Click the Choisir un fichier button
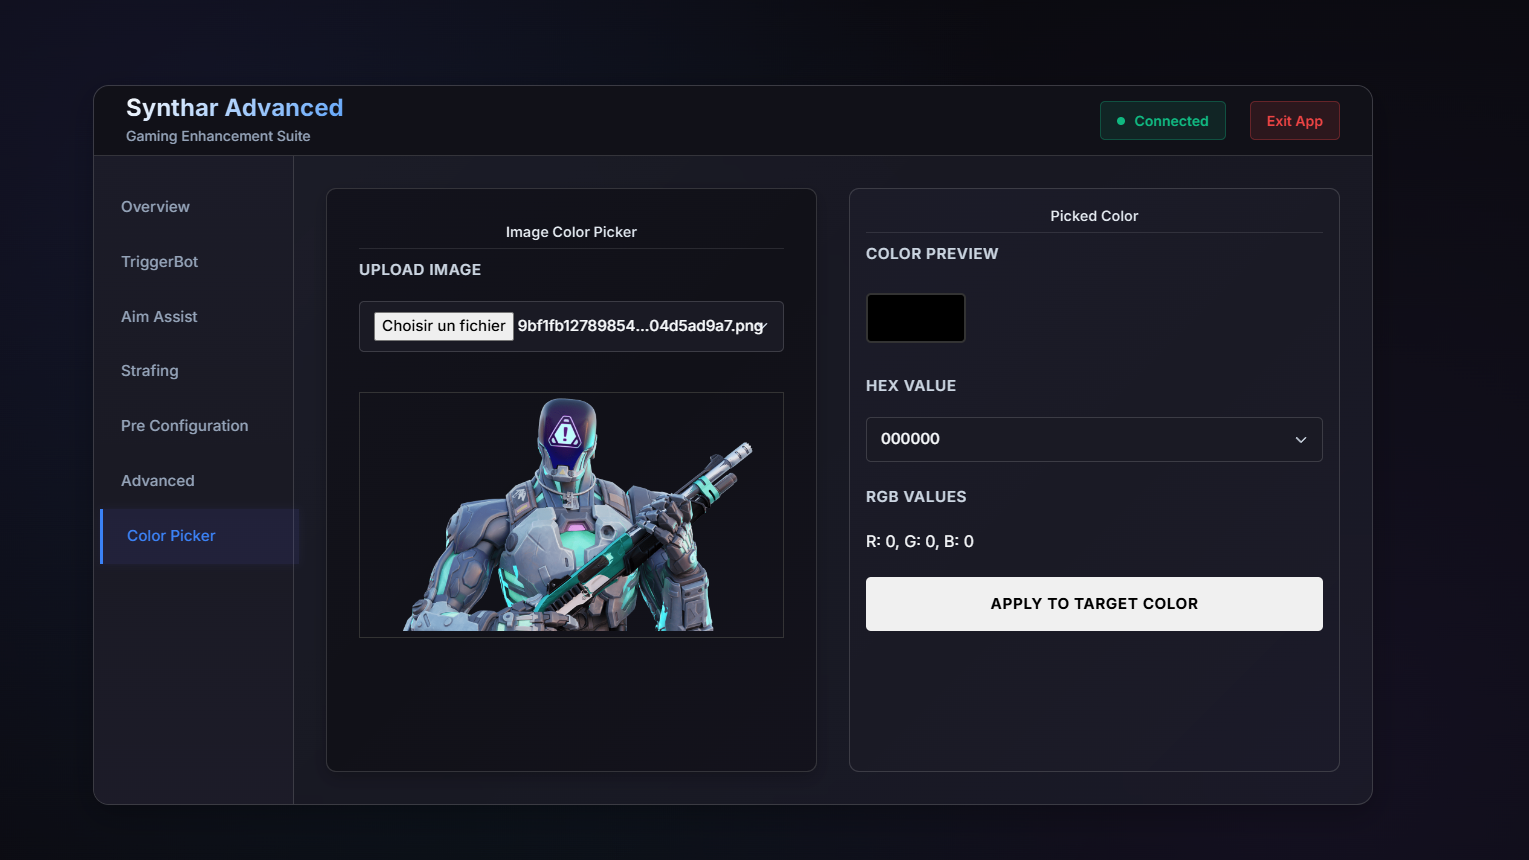 coord(443,326)
